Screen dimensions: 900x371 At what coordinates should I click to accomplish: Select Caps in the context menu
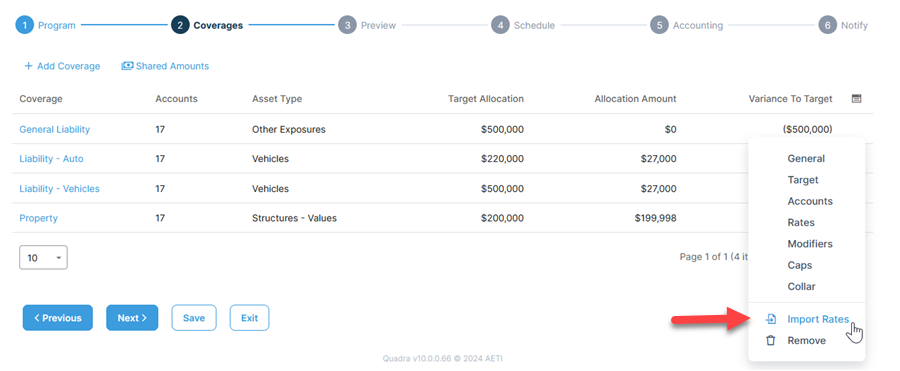[800, 265]
